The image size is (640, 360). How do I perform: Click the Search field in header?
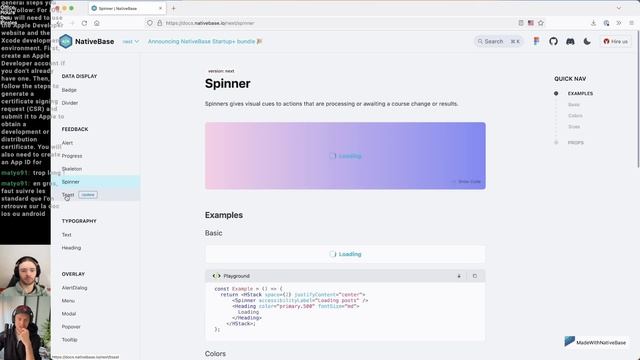click(498, 41)
